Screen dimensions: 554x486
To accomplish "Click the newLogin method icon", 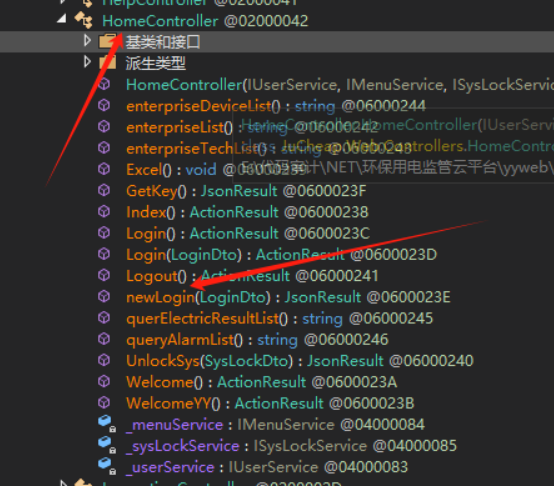I will click(x=104, y=296).
